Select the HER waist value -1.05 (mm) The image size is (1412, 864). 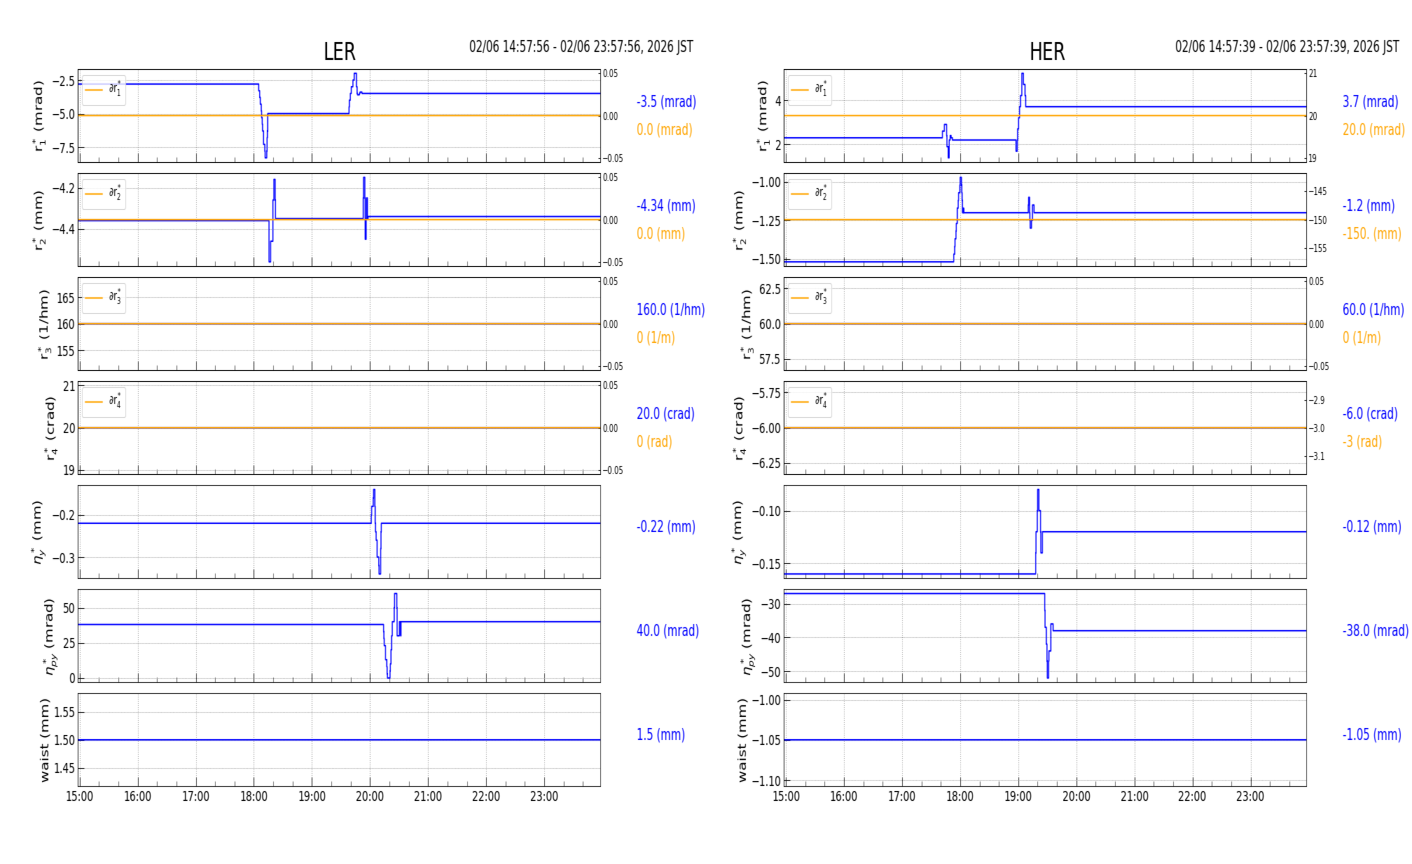pos(1372,735)
